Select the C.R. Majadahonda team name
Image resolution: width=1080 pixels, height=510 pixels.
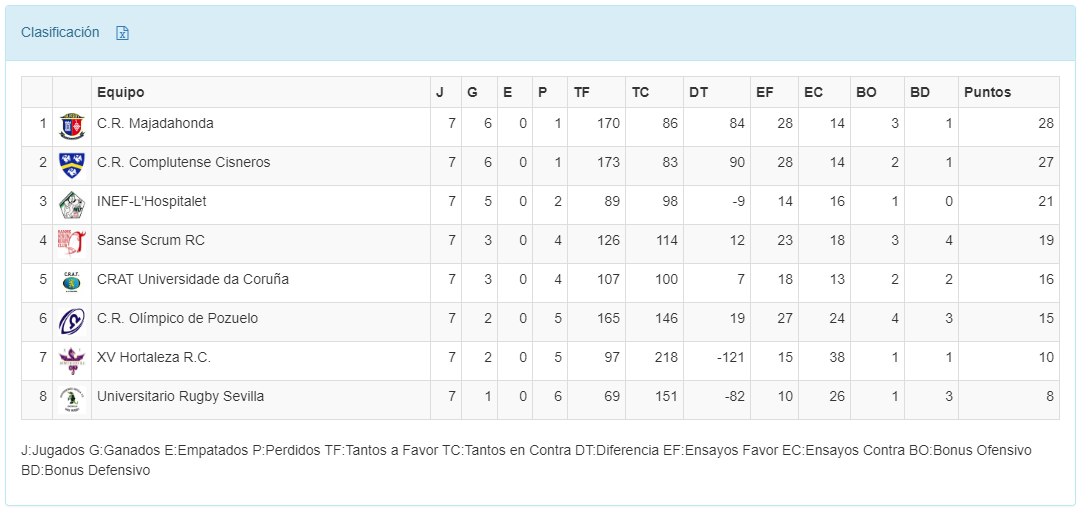coord(155,123)
